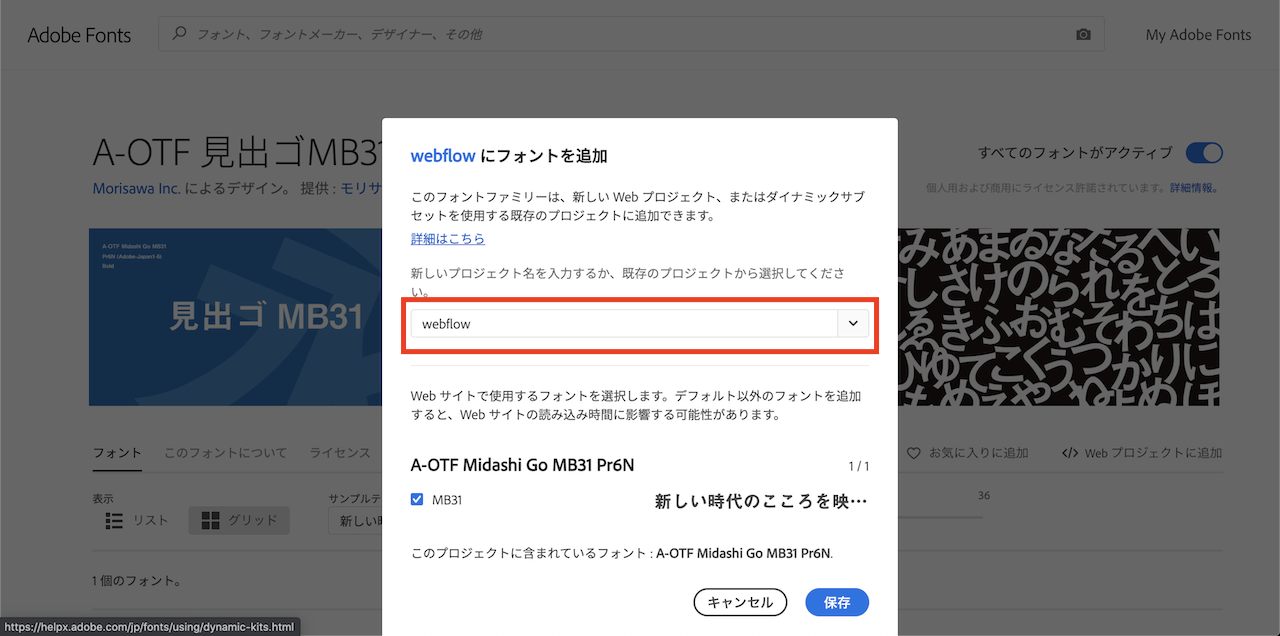Click the font search input field

click(631, 34)
